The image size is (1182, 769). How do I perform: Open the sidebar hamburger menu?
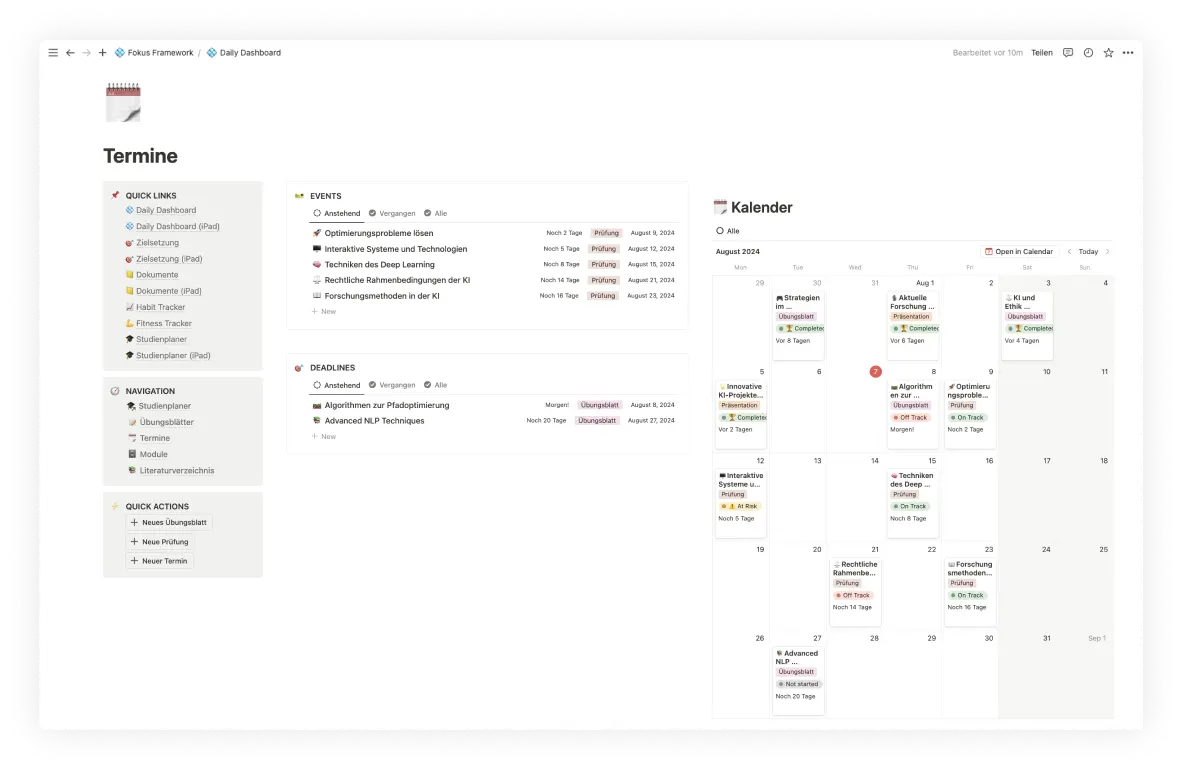(x=53, y=53)
